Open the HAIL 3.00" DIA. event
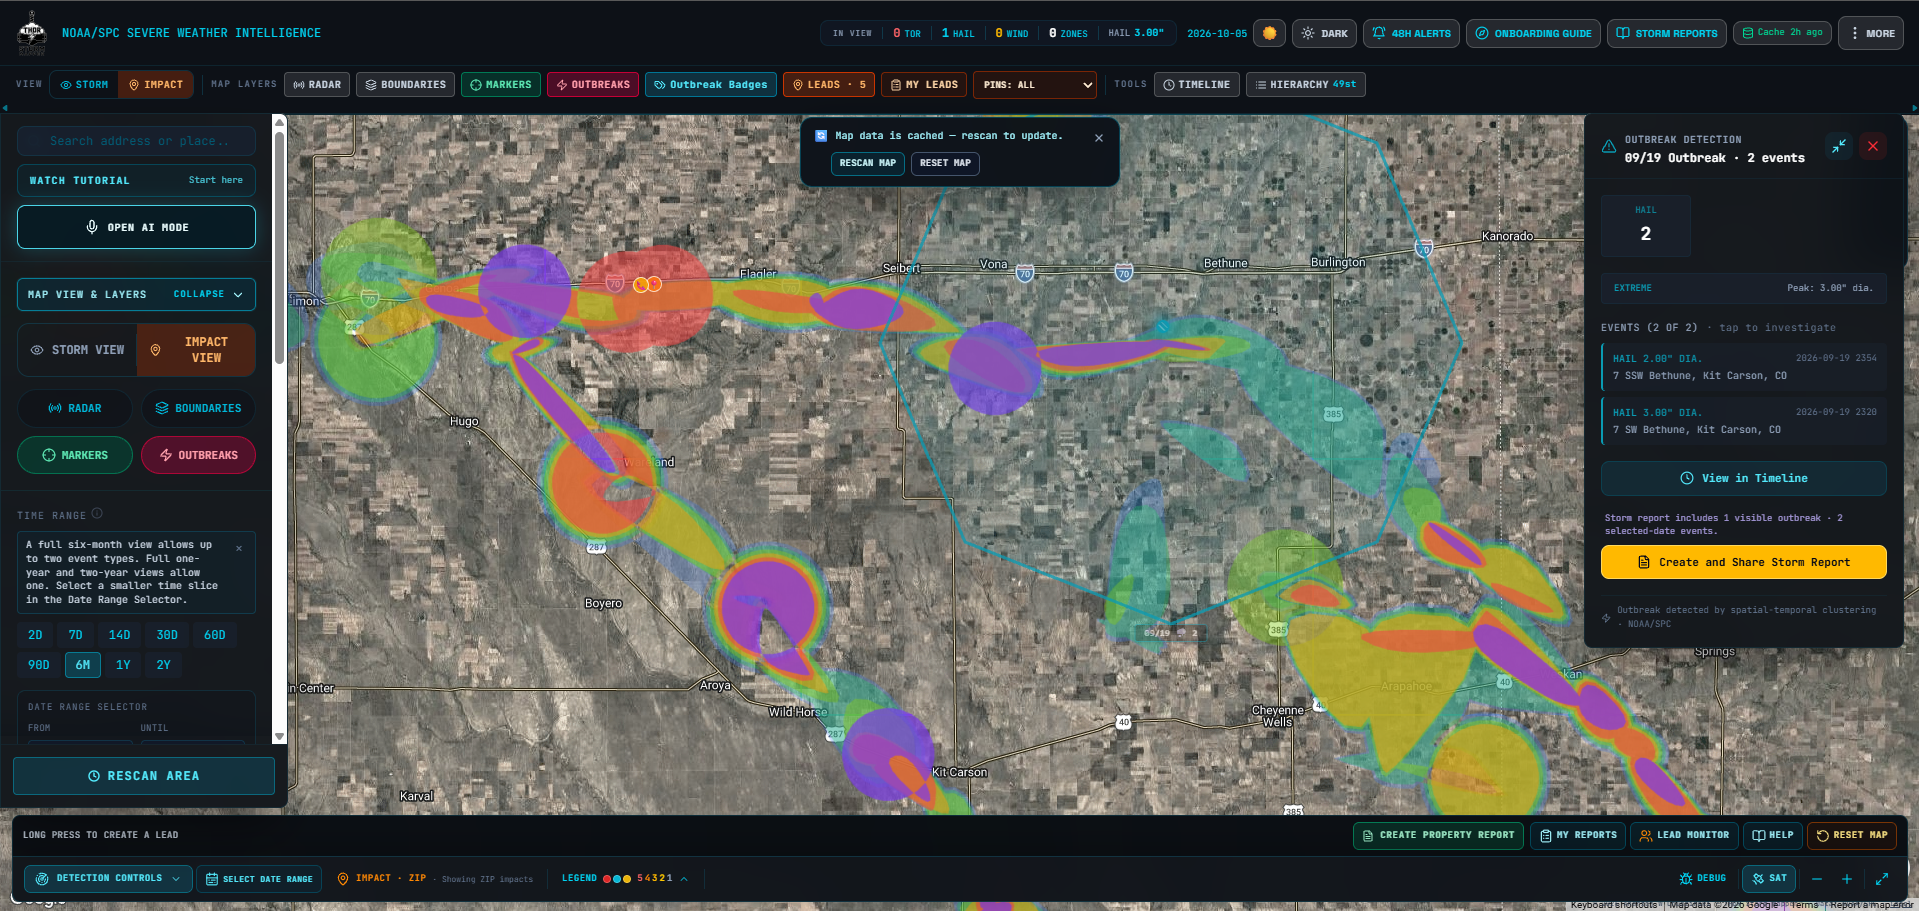This screenshot has width=1919, height=911. pos(1744,421)
